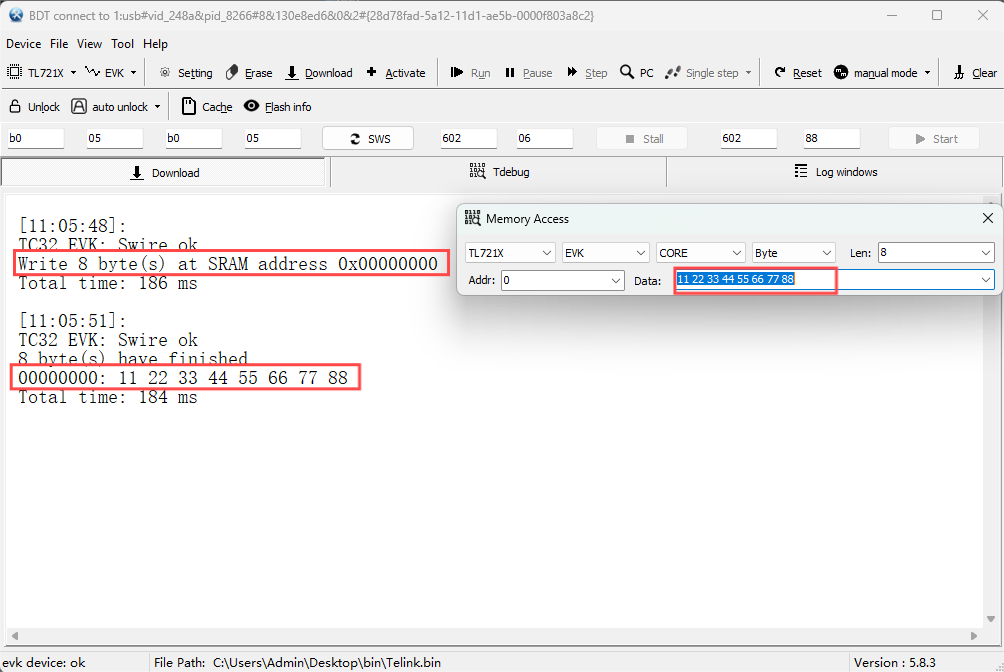Click the File Path status entry
Screen dimensions: 1004x672
pos(298,662)
